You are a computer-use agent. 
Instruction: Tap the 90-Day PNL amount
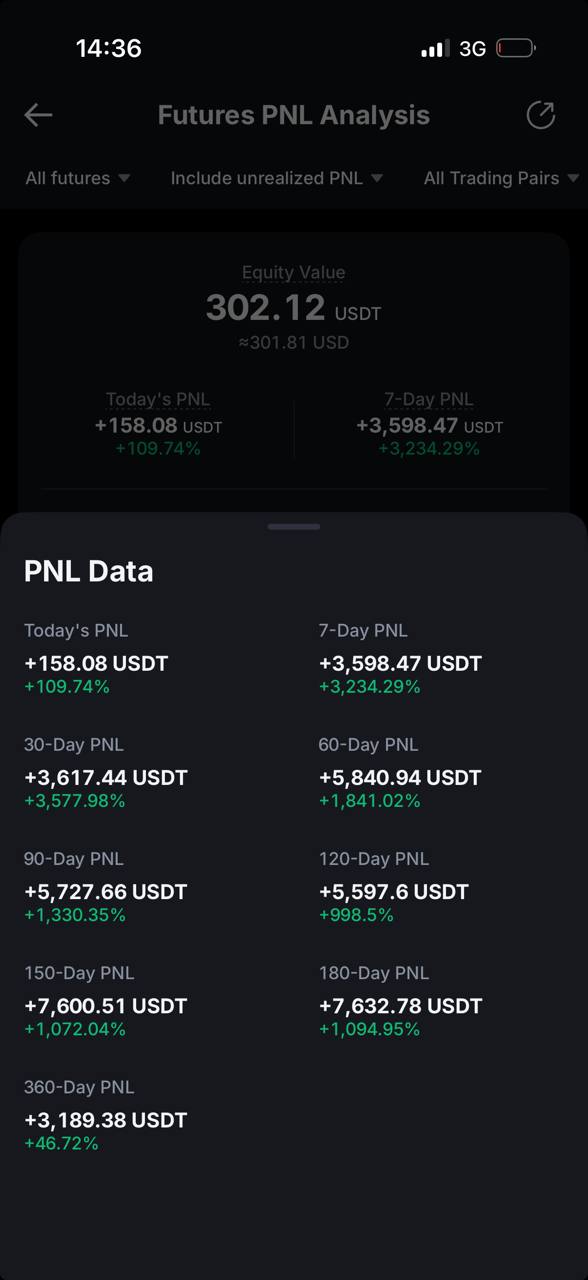click(x=105, y=891)
